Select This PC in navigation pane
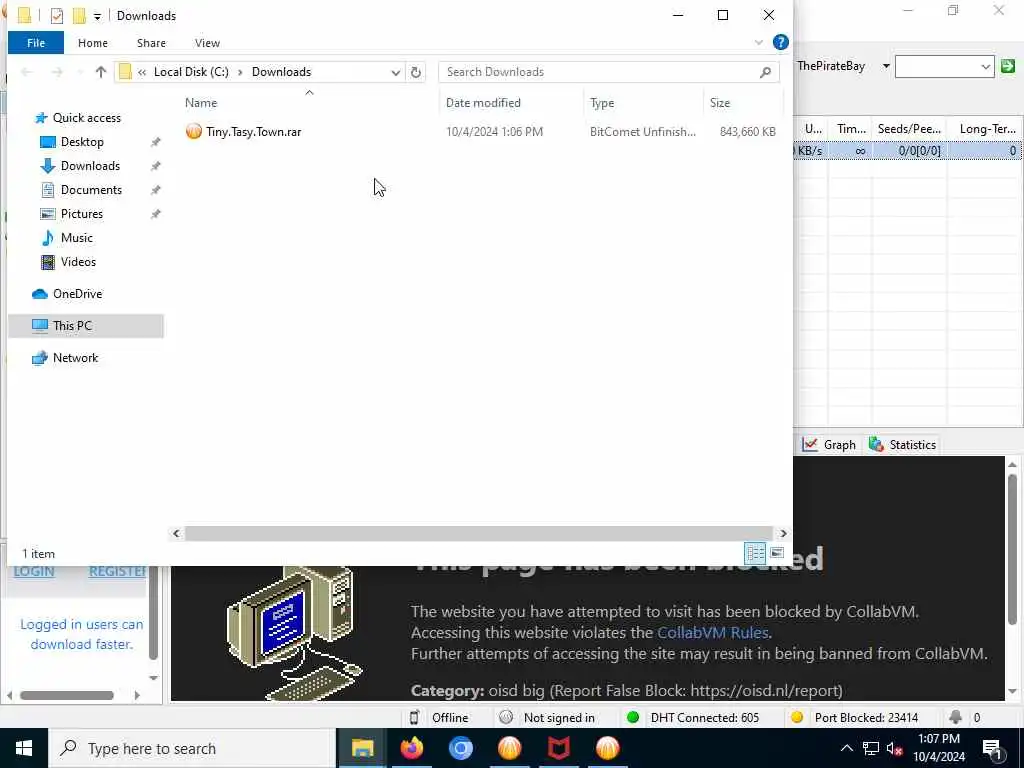This screenshot has height=768, width=1024. (x=86, y=326)
